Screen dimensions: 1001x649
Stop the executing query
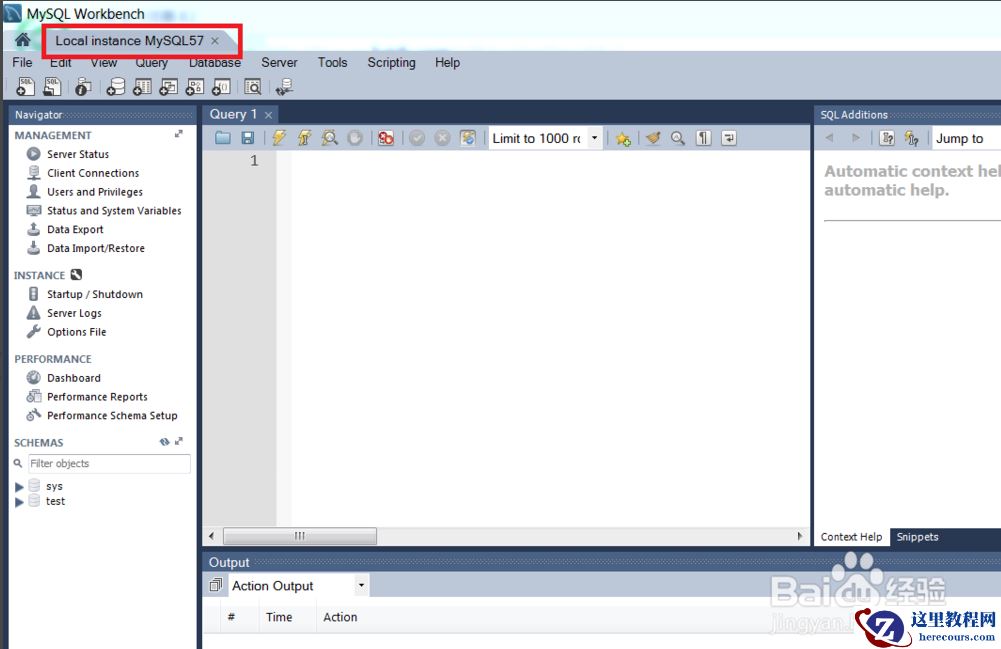(x=355, y=138)
